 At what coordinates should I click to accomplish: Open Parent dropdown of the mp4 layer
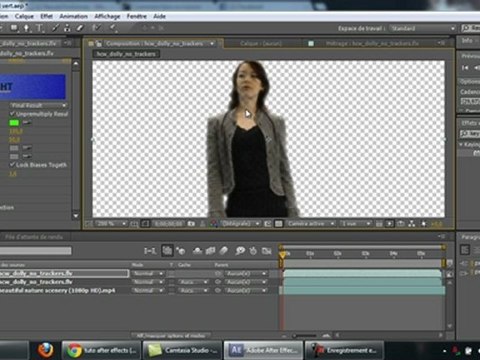[246, 291]
